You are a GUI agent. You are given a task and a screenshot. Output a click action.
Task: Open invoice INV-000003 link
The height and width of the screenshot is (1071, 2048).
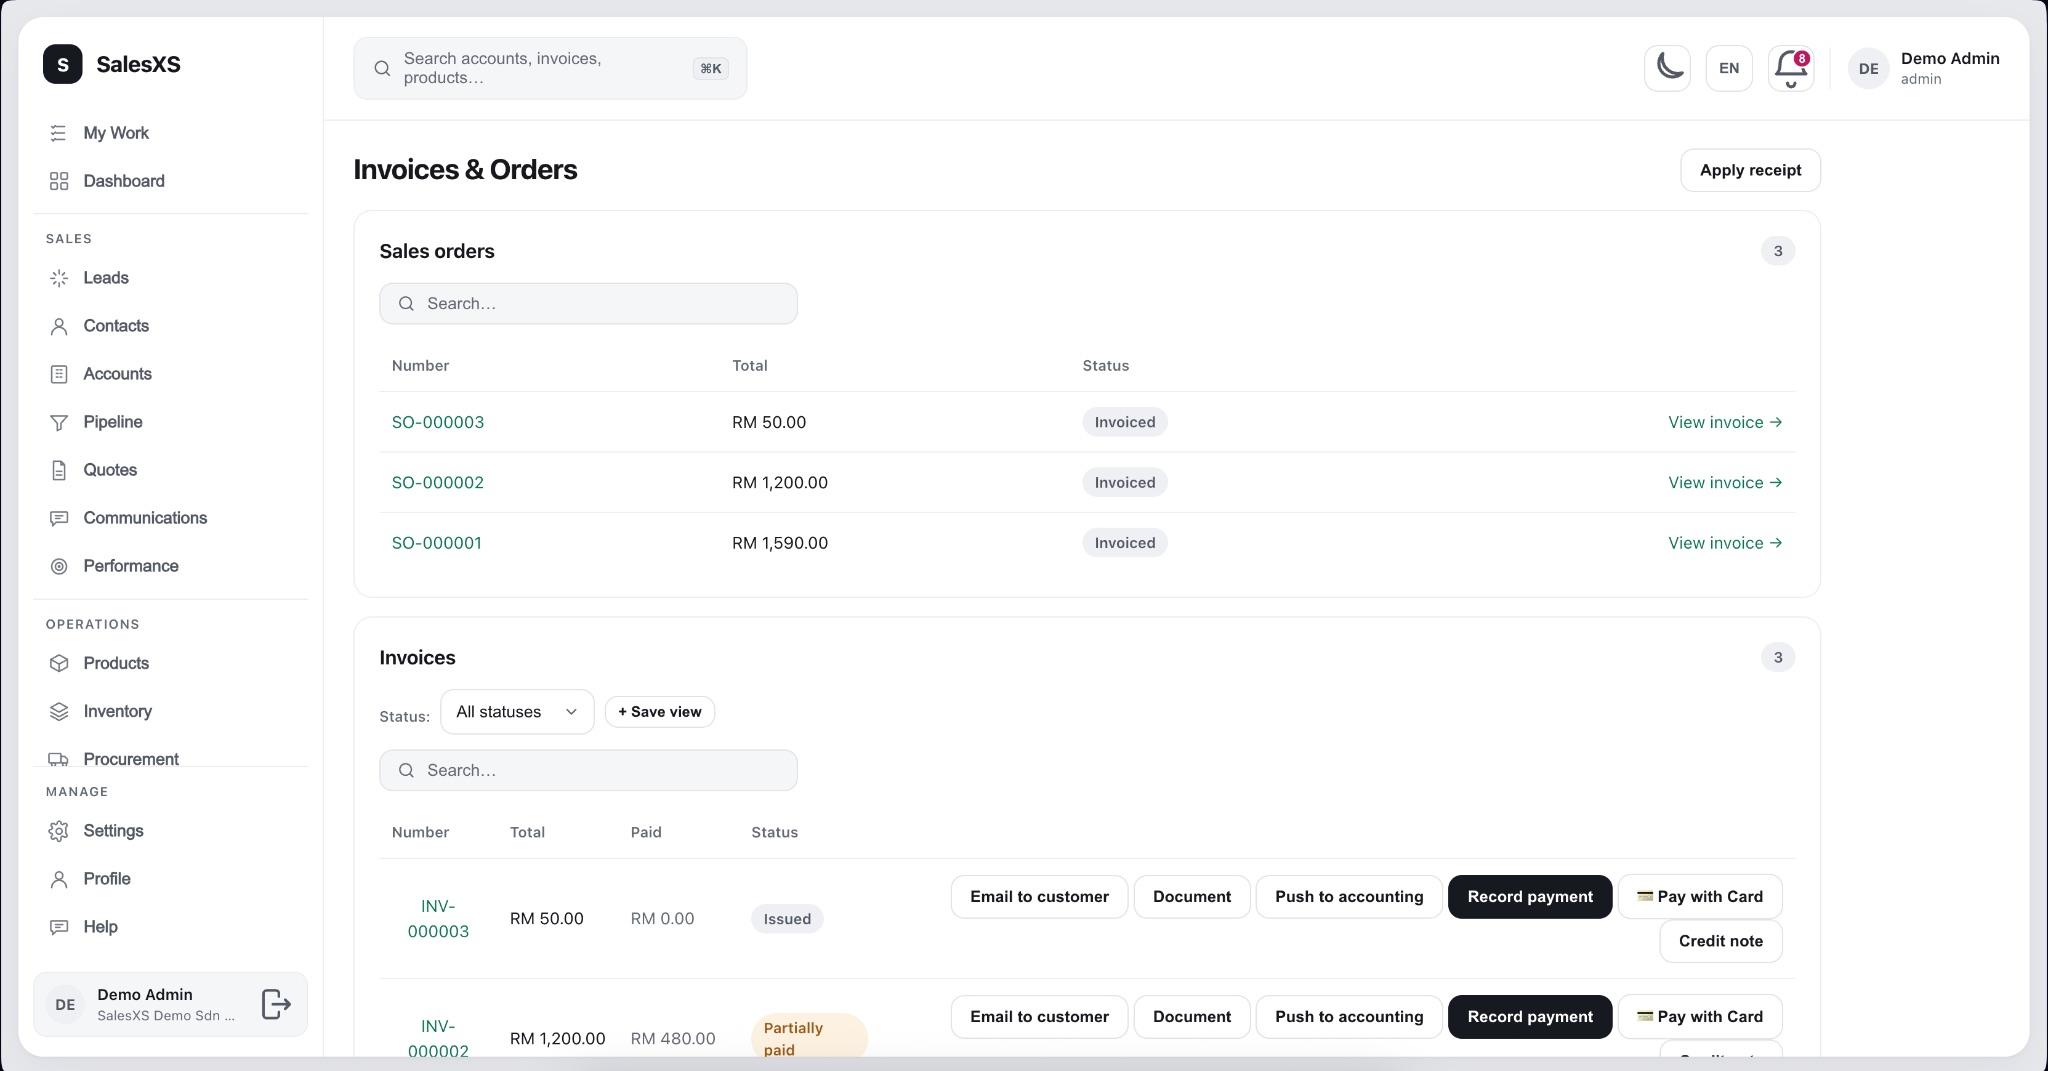click(438, 919)
